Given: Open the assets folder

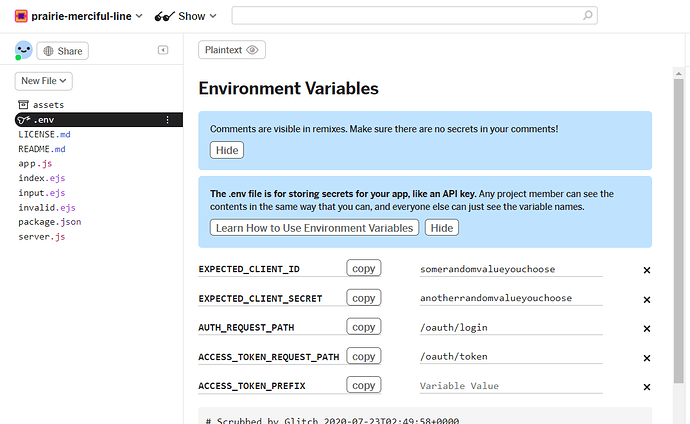Looking at the screenshot, I should [x=41, y=105].
